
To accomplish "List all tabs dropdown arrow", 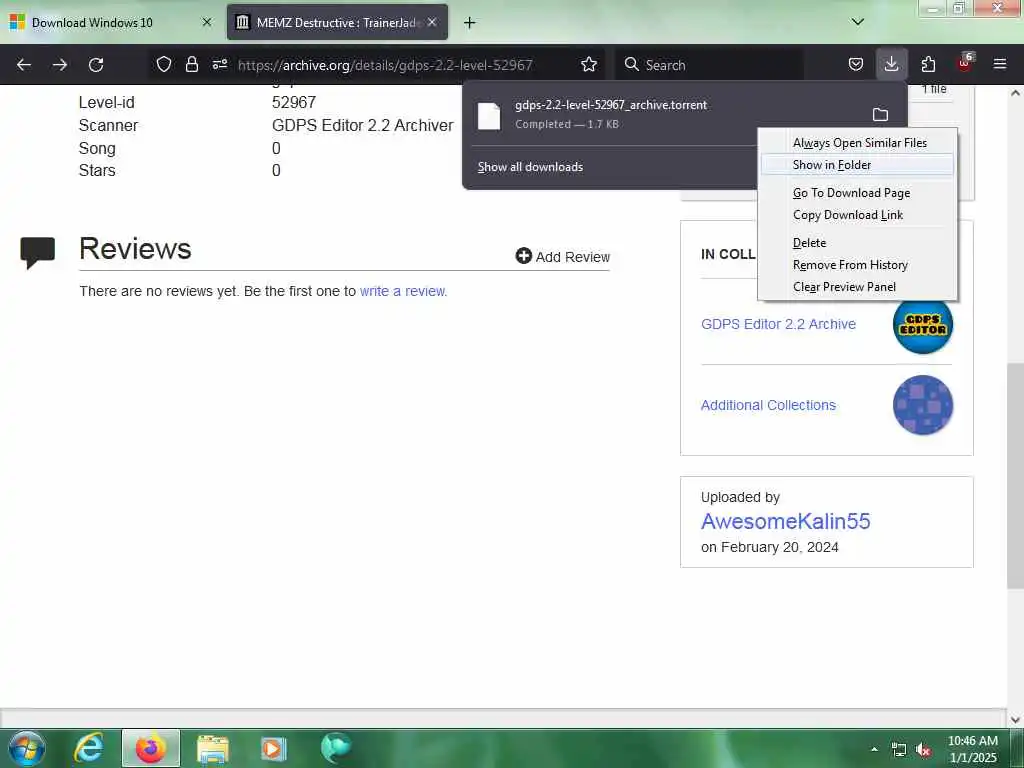I will pyautogui.click(x=858, y=22).
